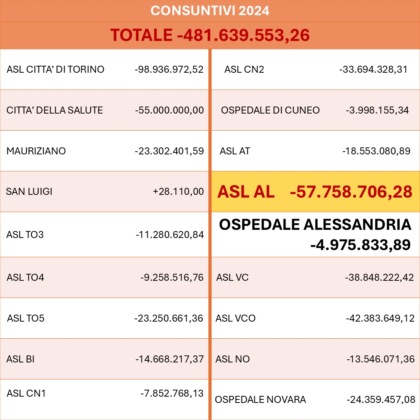Select the value -98.936.972,52
The image size is (420, 420).
[x=169, y=69]
